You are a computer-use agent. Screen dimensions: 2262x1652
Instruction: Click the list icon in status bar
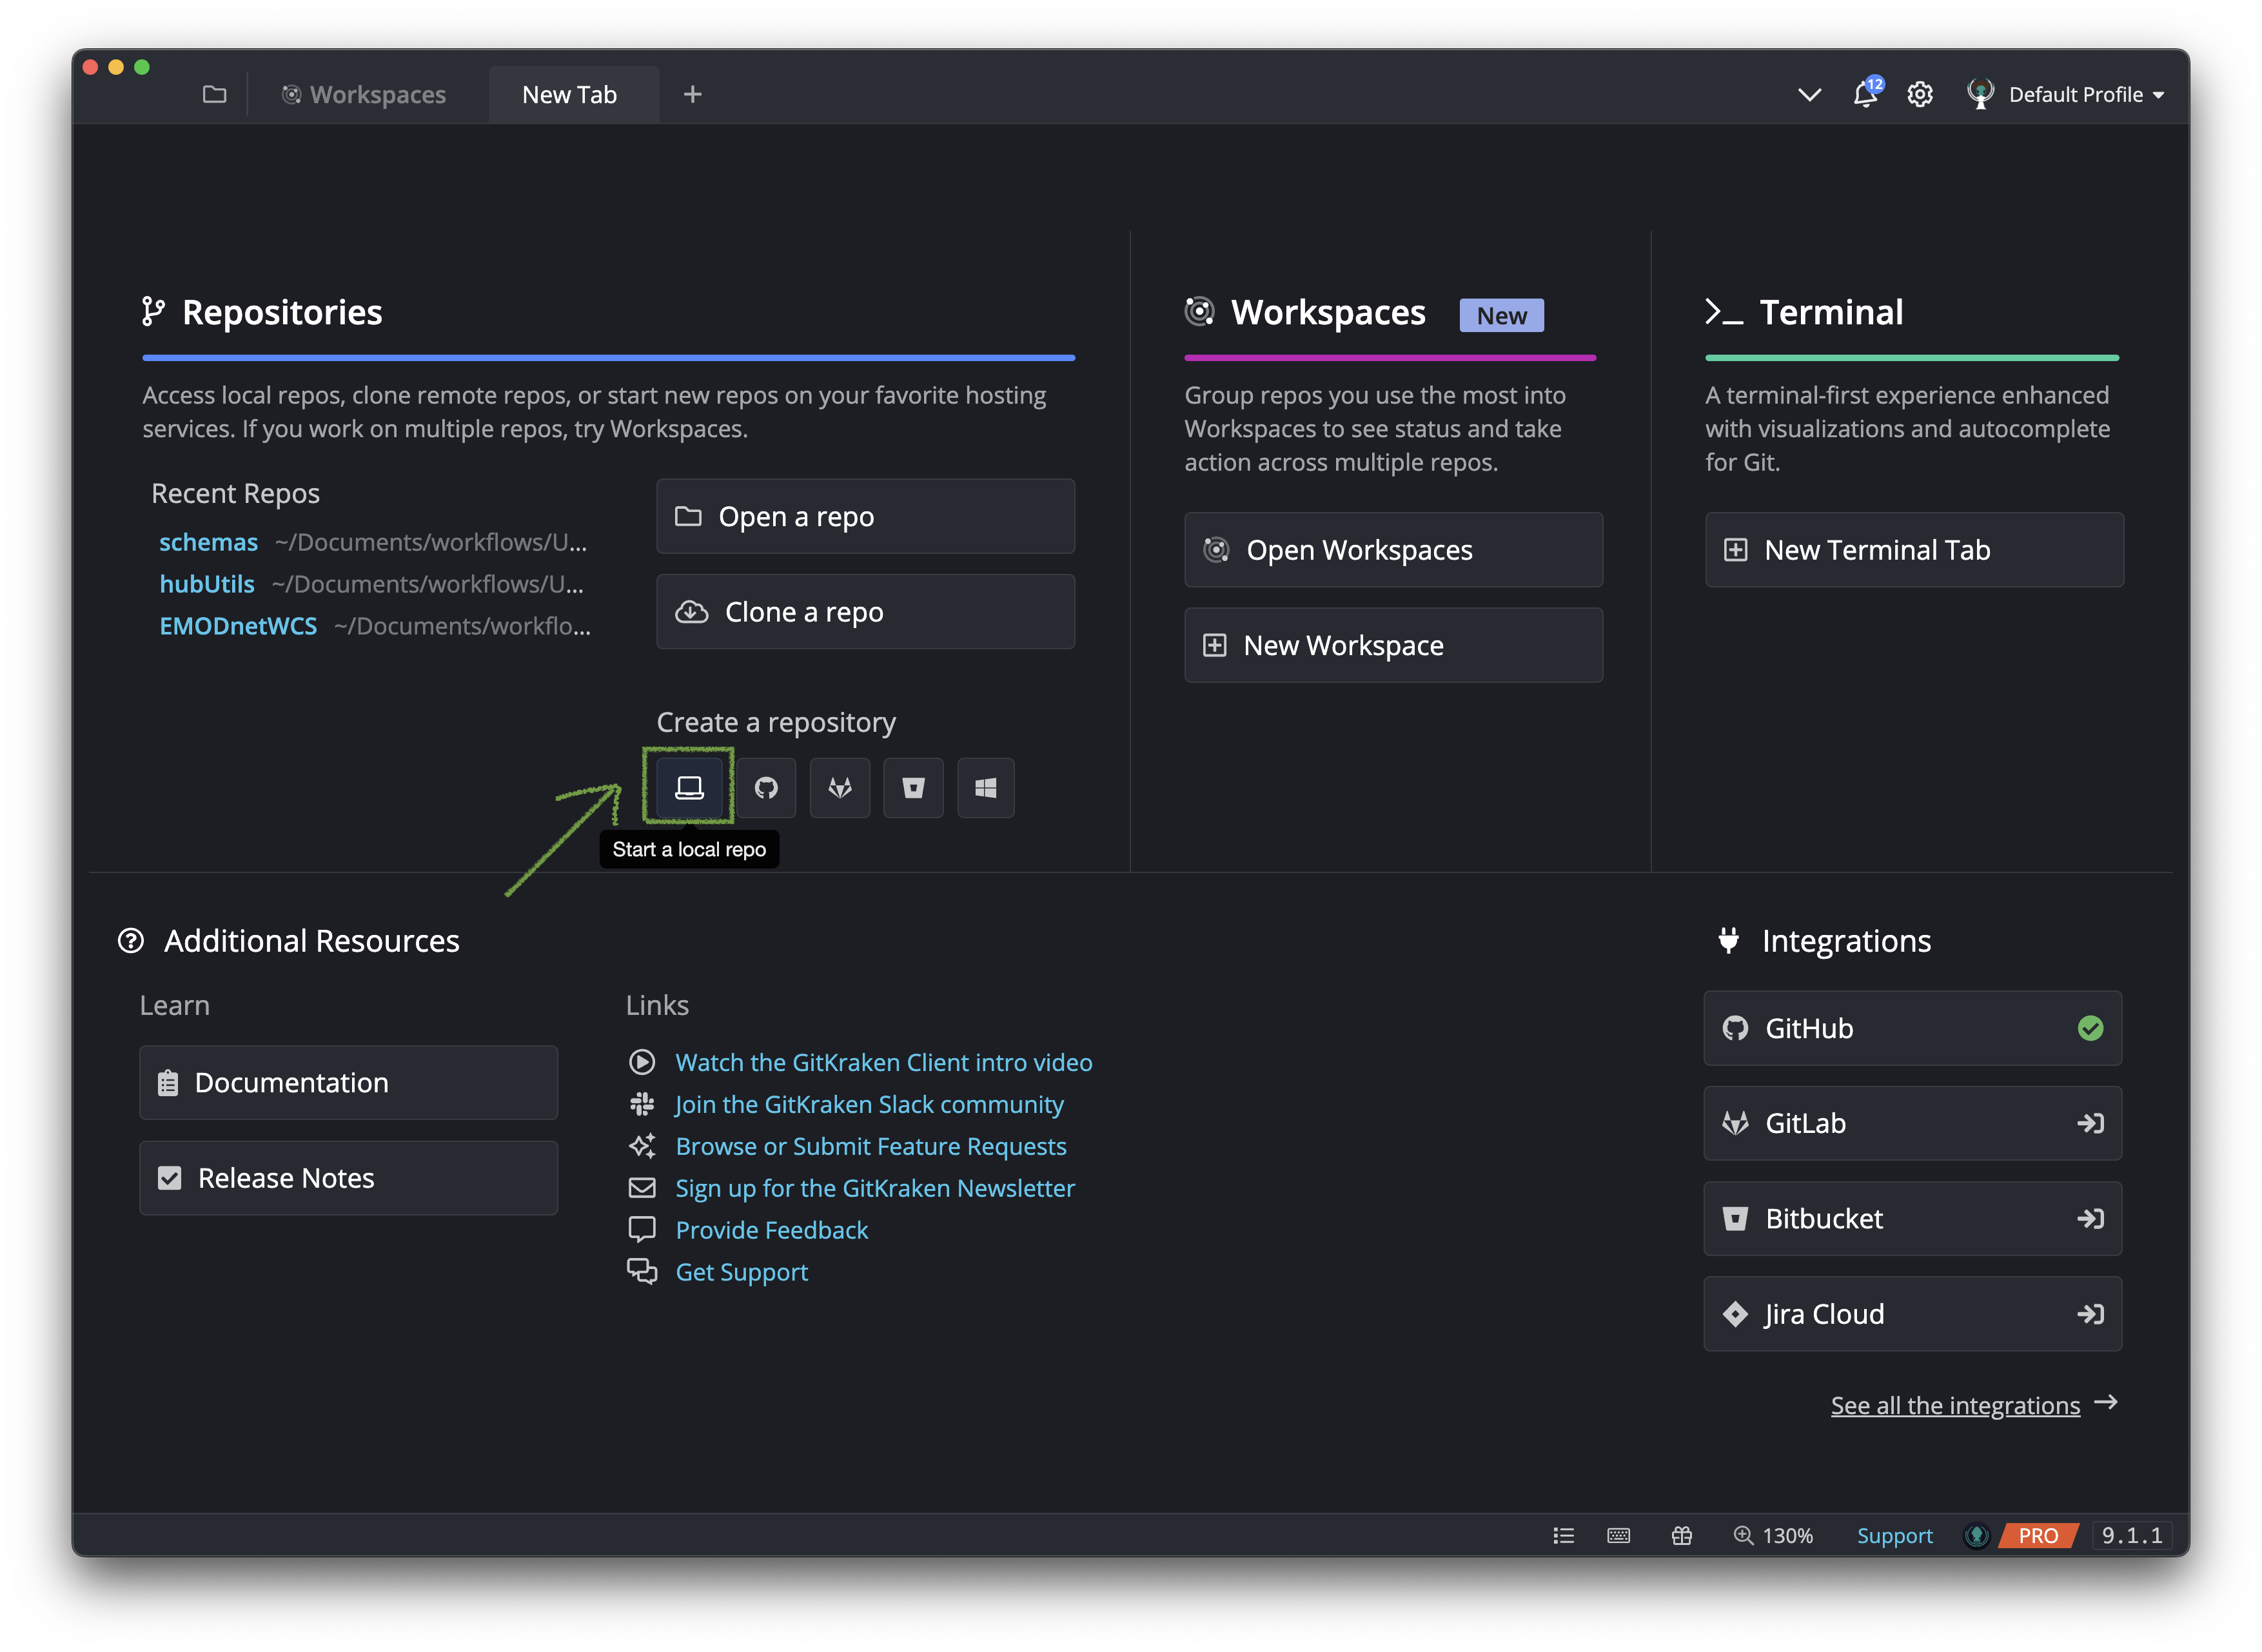point(1564,1535)
